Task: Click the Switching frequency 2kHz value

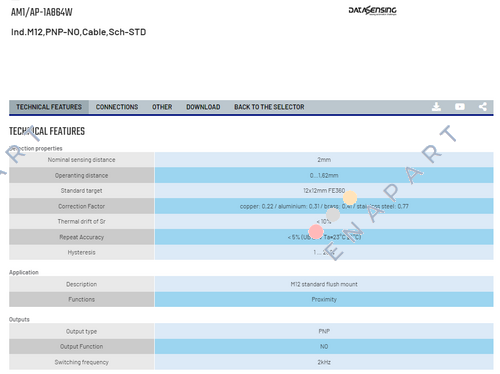Action: coord(324,362)
